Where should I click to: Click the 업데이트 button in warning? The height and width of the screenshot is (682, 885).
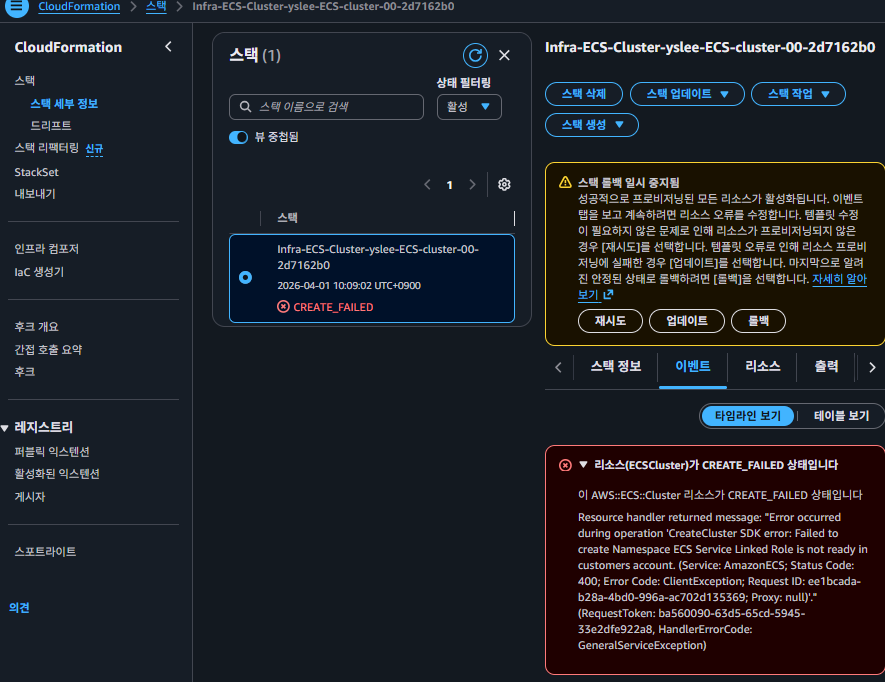click(687, 321)
